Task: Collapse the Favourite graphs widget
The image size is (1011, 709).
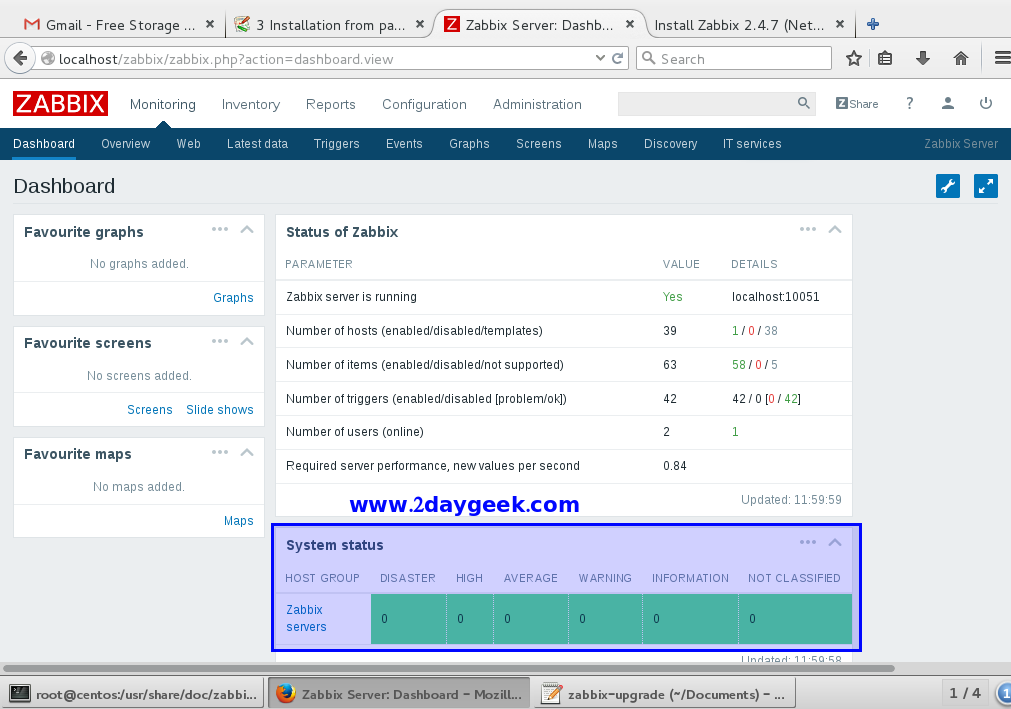Action: (247, 229)
